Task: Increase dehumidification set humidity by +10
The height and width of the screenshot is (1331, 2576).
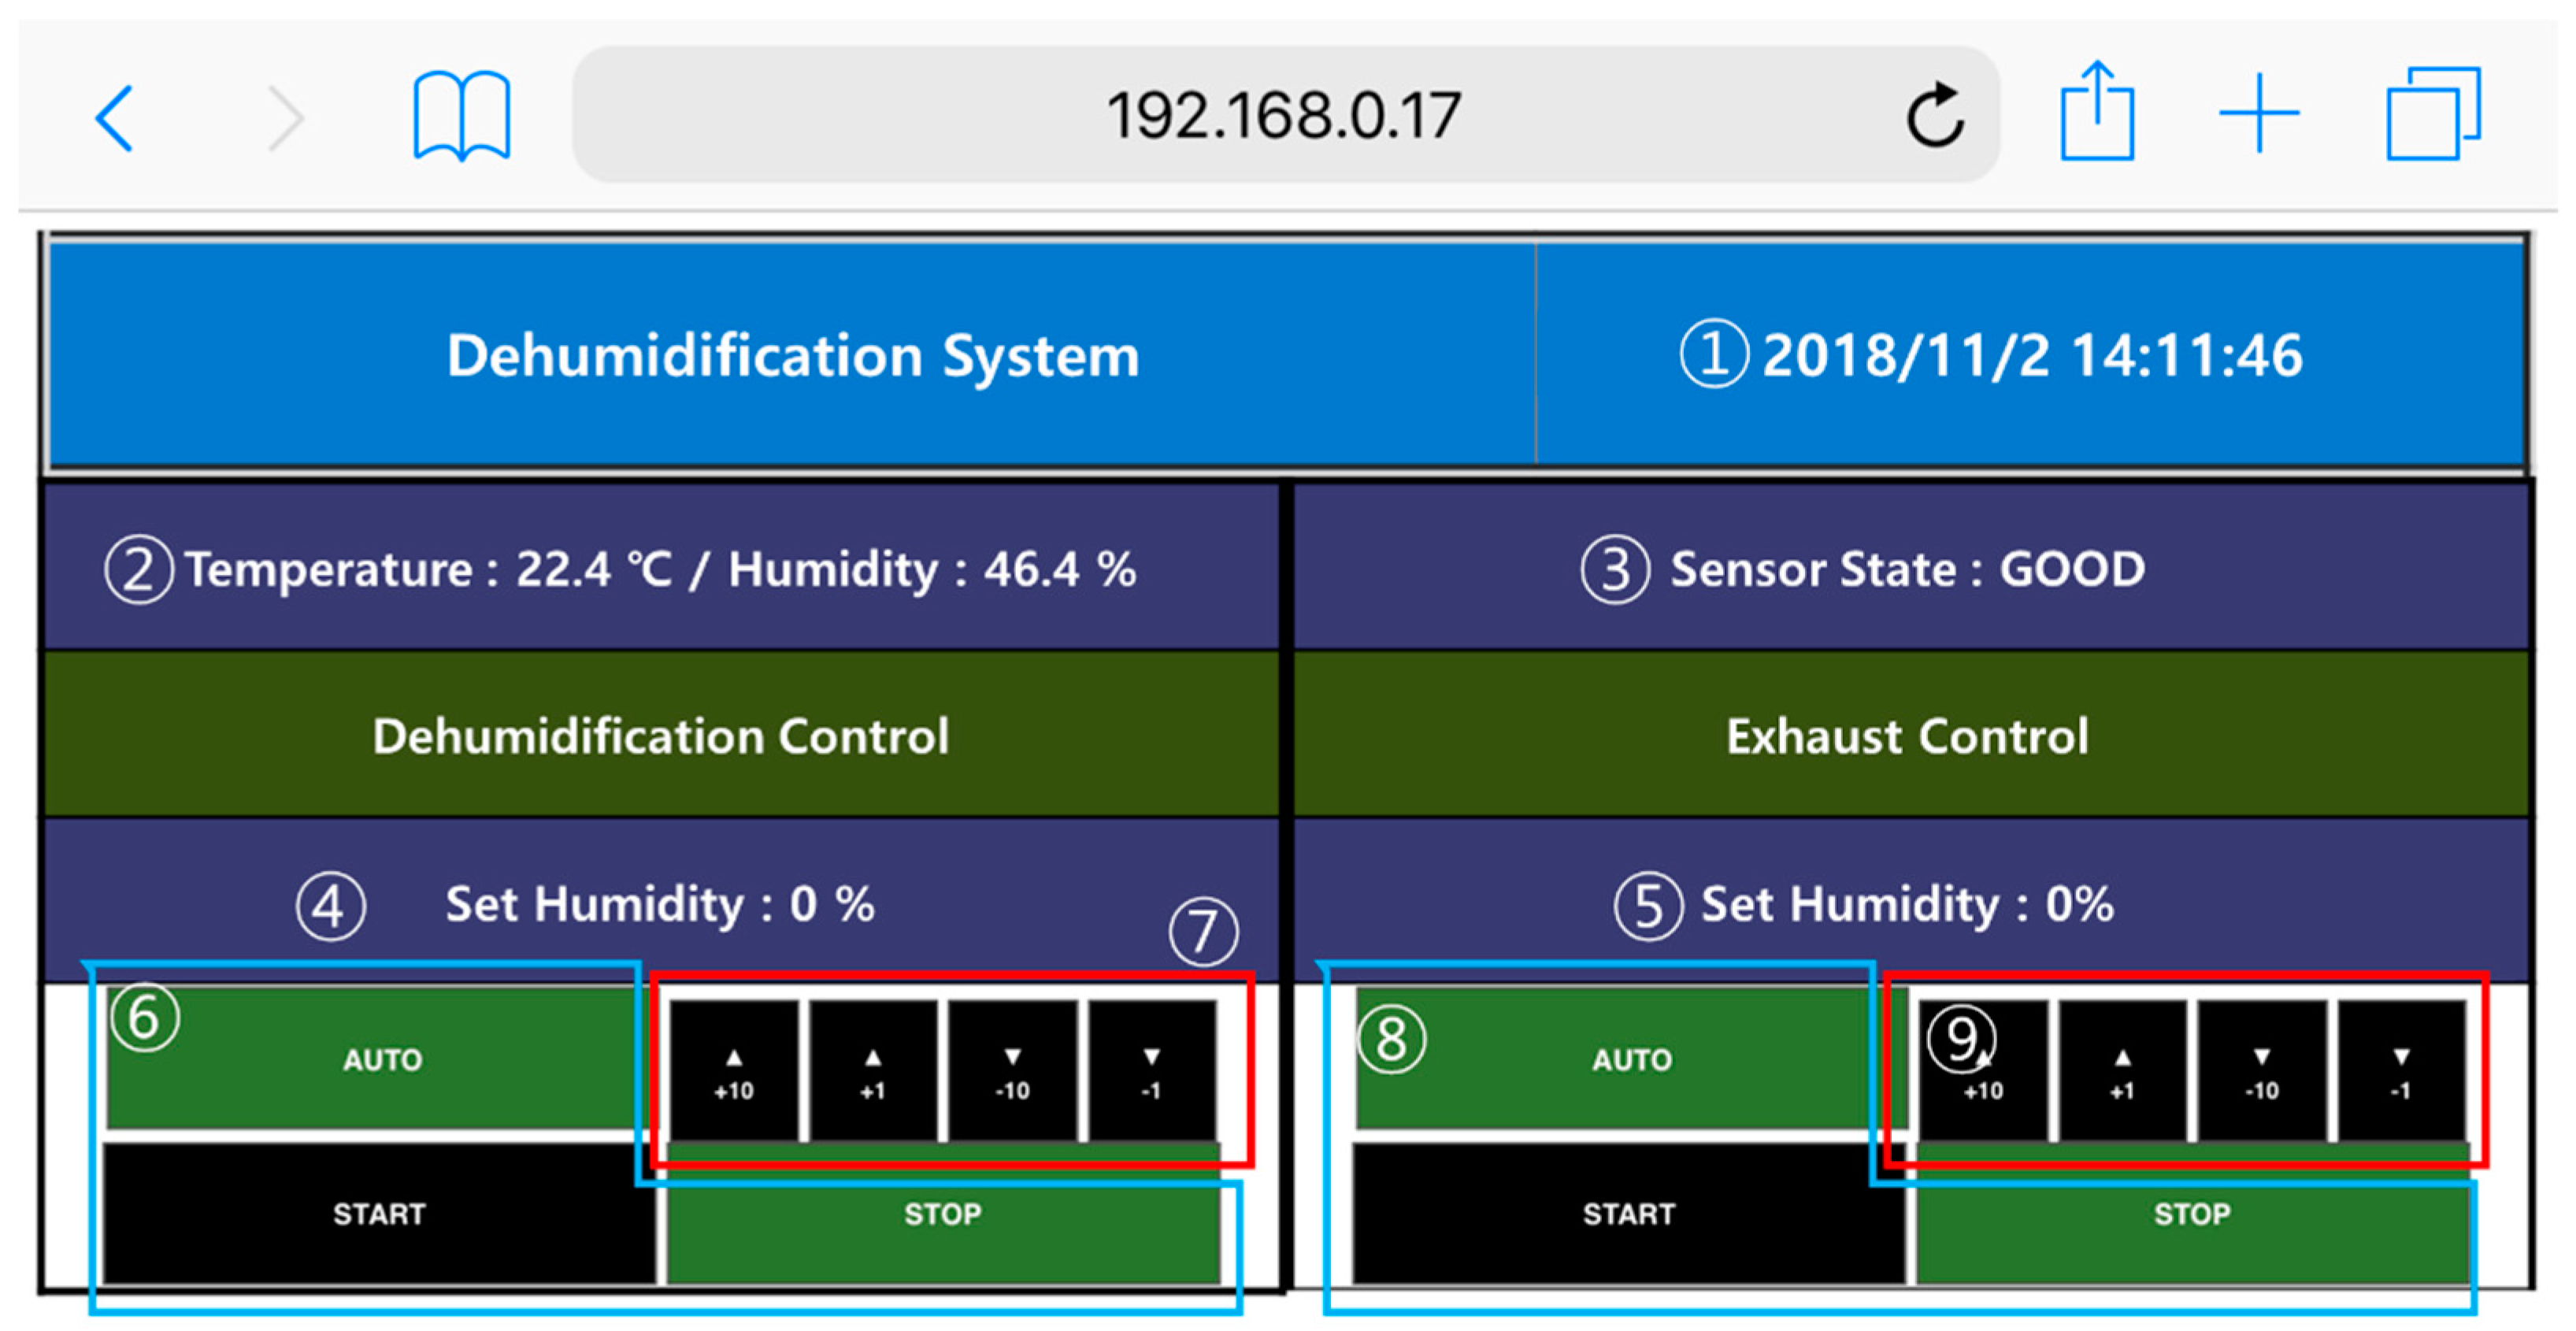Action: (733, 1070)
